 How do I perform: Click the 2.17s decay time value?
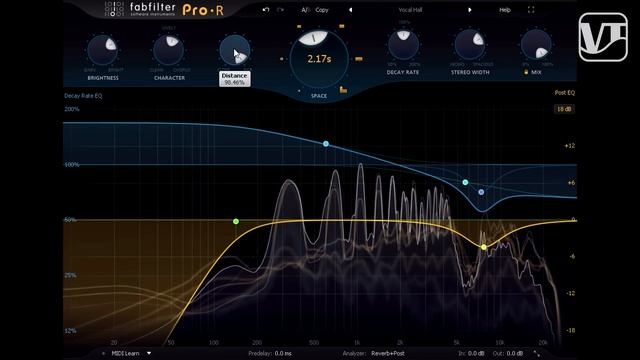click(319, 59)
